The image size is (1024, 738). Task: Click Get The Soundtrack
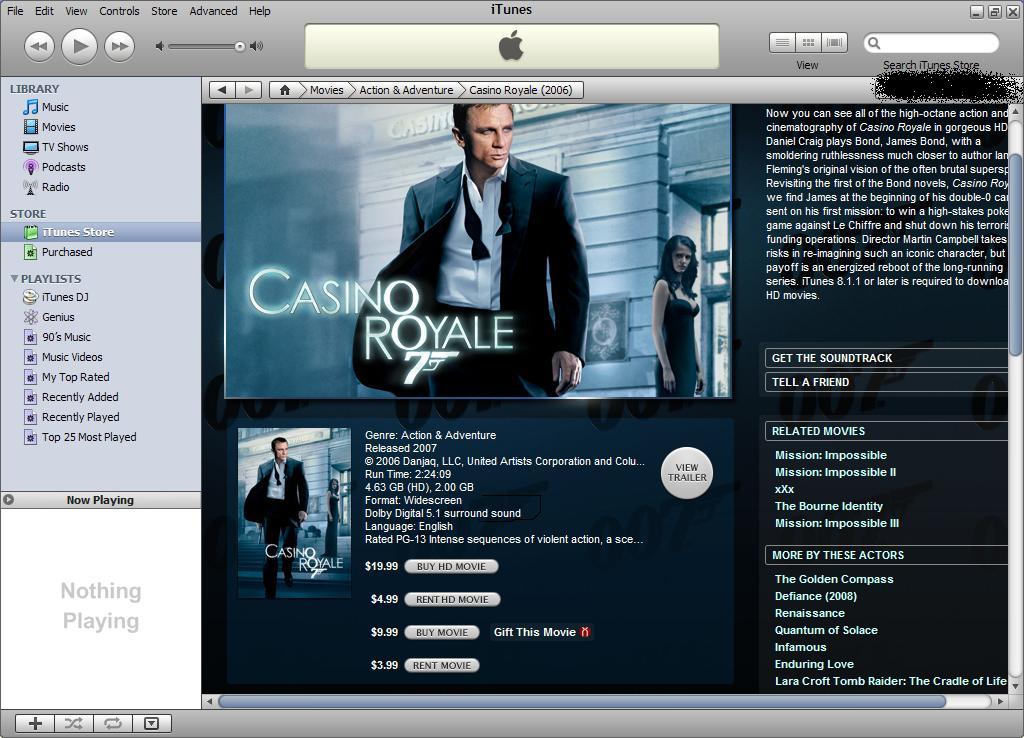click(886, 358)
